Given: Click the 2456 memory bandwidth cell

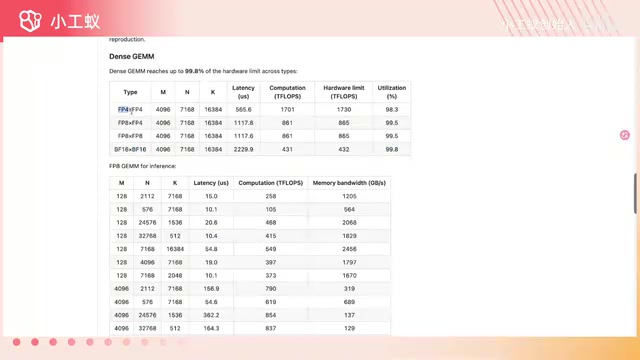Looking at the screenshot, I should point(349,249).
